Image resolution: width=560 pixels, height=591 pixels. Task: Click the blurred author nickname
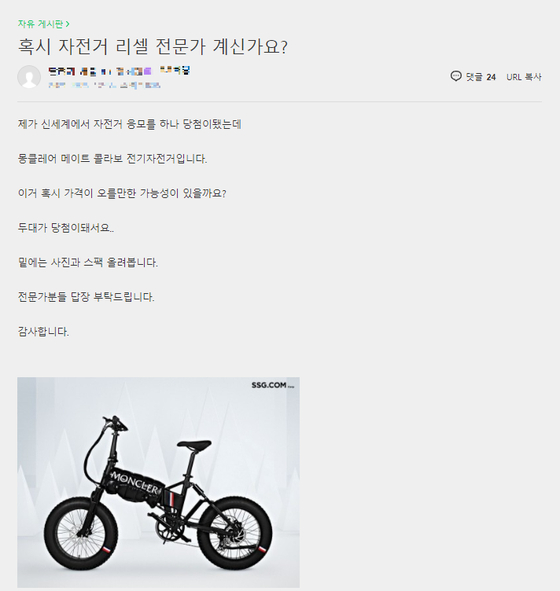(x=119, y=71)
